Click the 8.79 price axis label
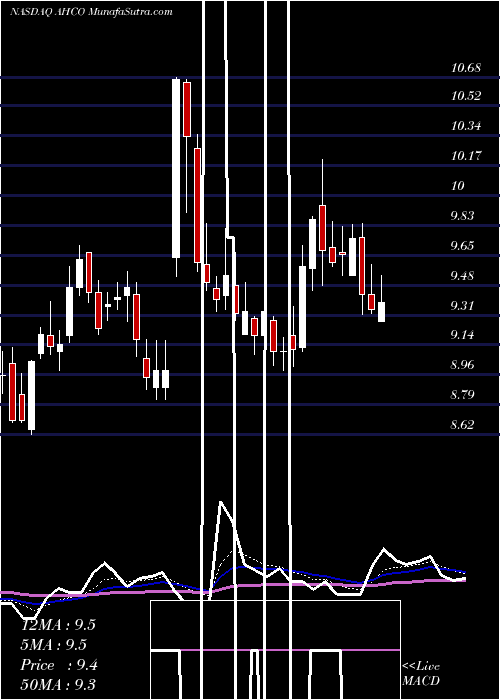The height and width of the screenshot is (700, 500). tap(462, 395)
